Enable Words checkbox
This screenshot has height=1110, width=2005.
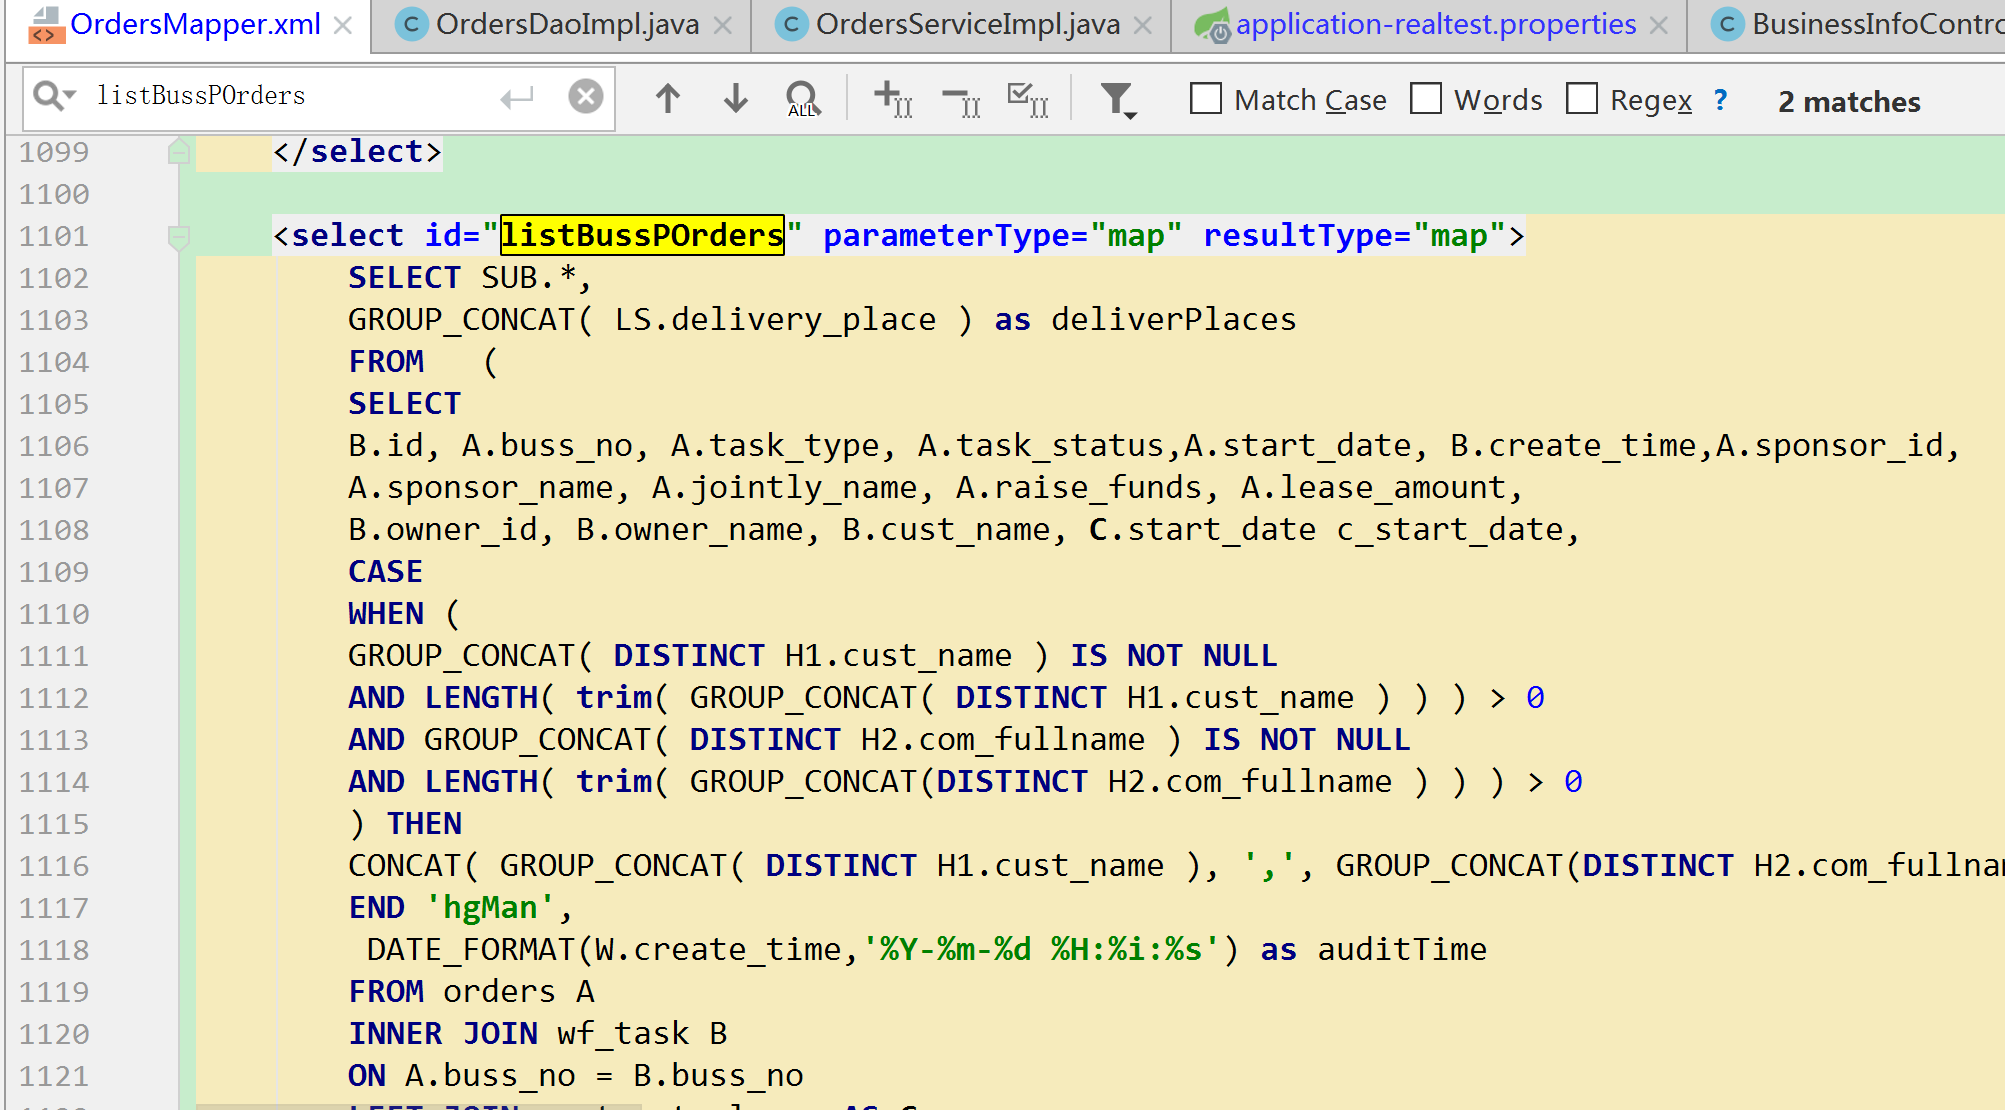pyautogui.click(x=1426, y=99)
